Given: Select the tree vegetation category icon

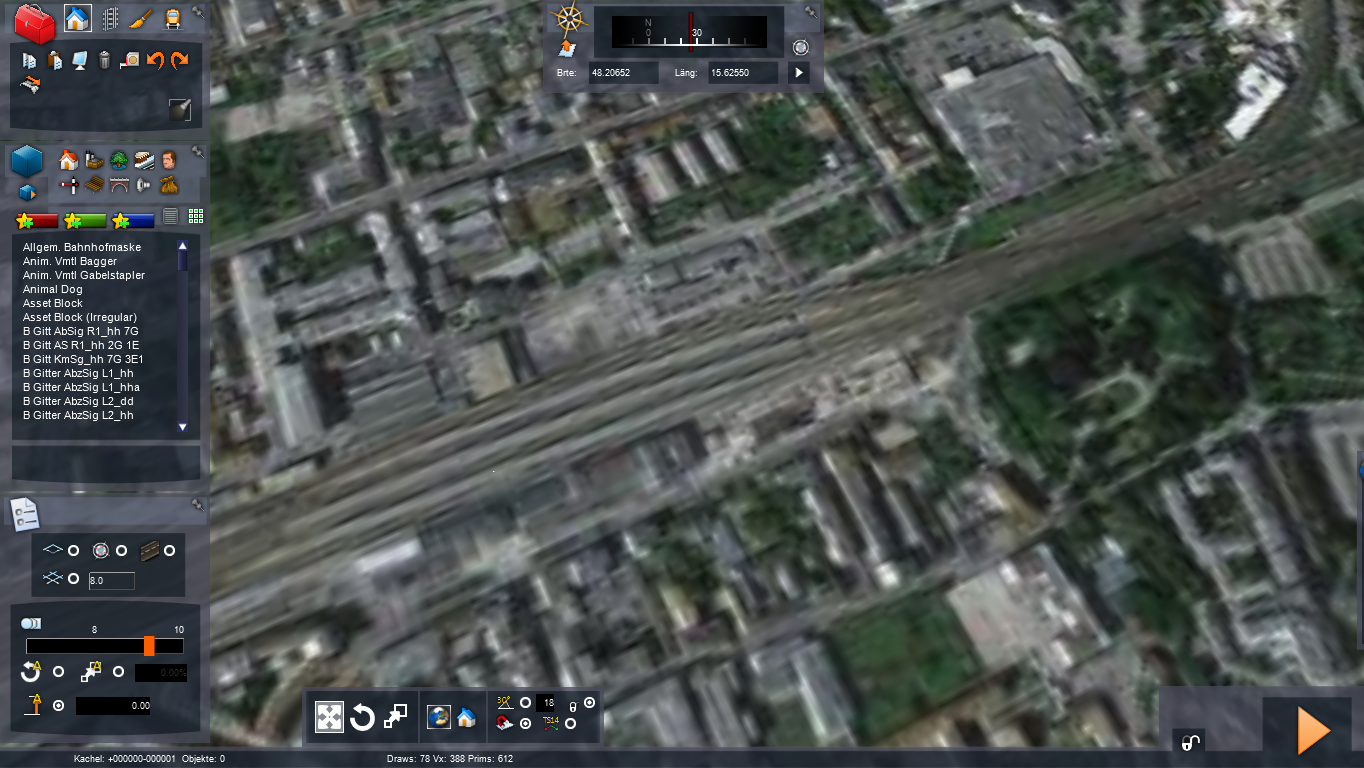Looking at the screenshot, I should coord(118,160).
